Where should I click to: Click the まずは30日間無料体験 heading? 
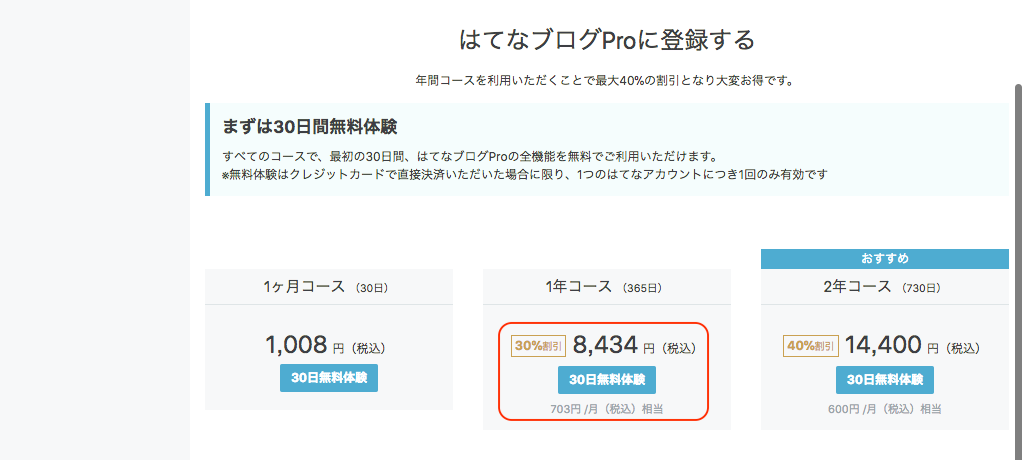pos(310,127)
